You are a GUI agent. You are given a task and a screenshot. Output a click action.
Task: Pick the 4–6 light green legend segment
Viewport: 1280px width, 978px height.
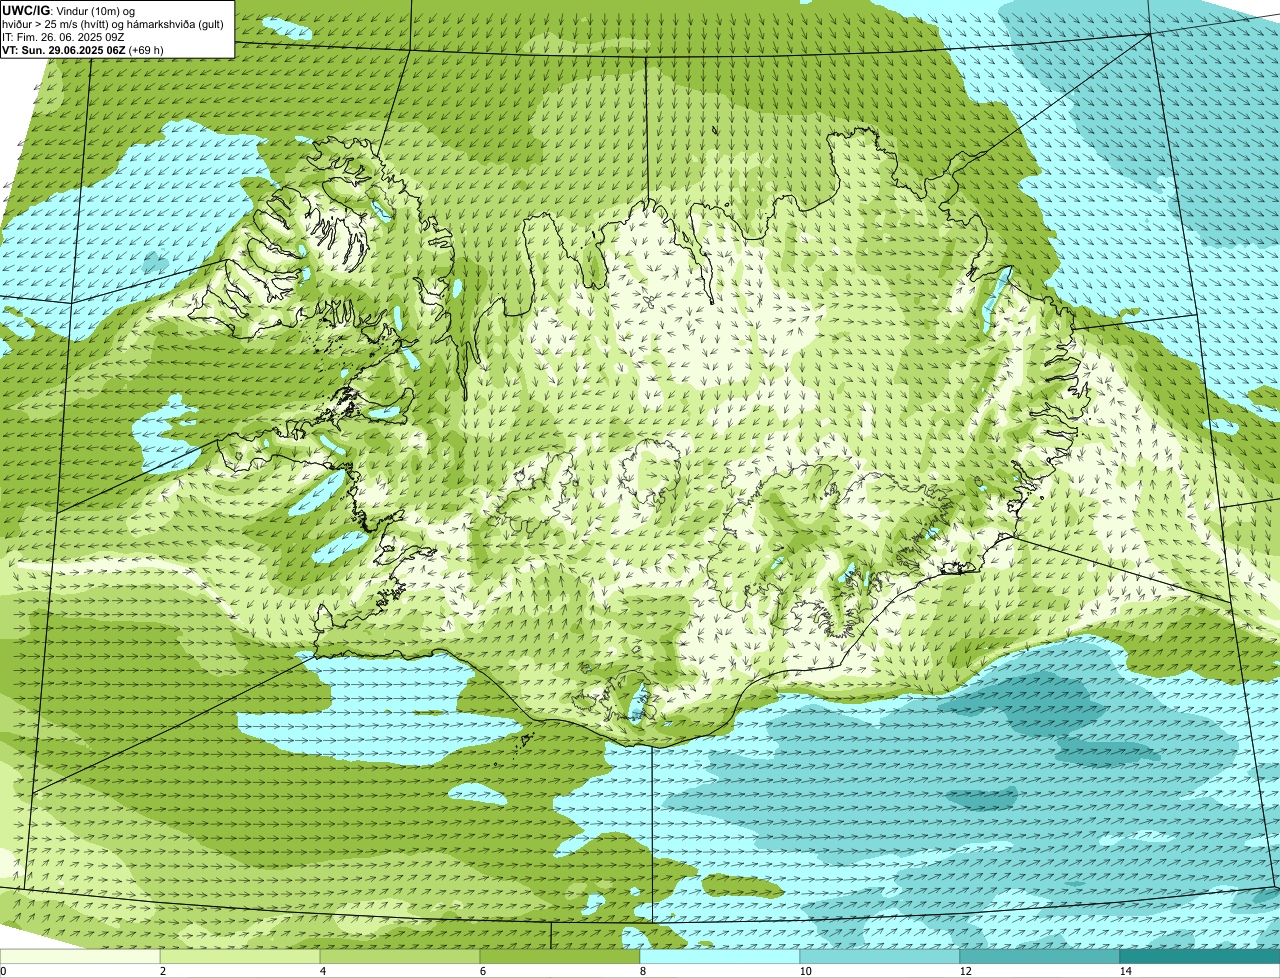(x=400, y=956)
